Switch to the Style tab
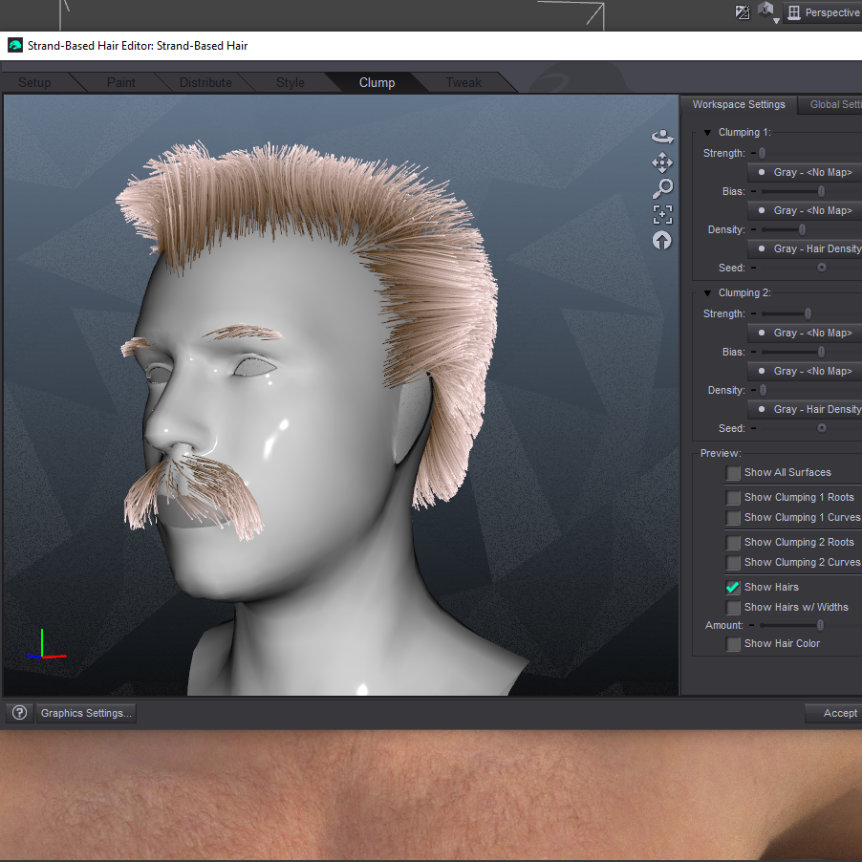Viewport: 862px width, 862px height. (x=290, y=83)
